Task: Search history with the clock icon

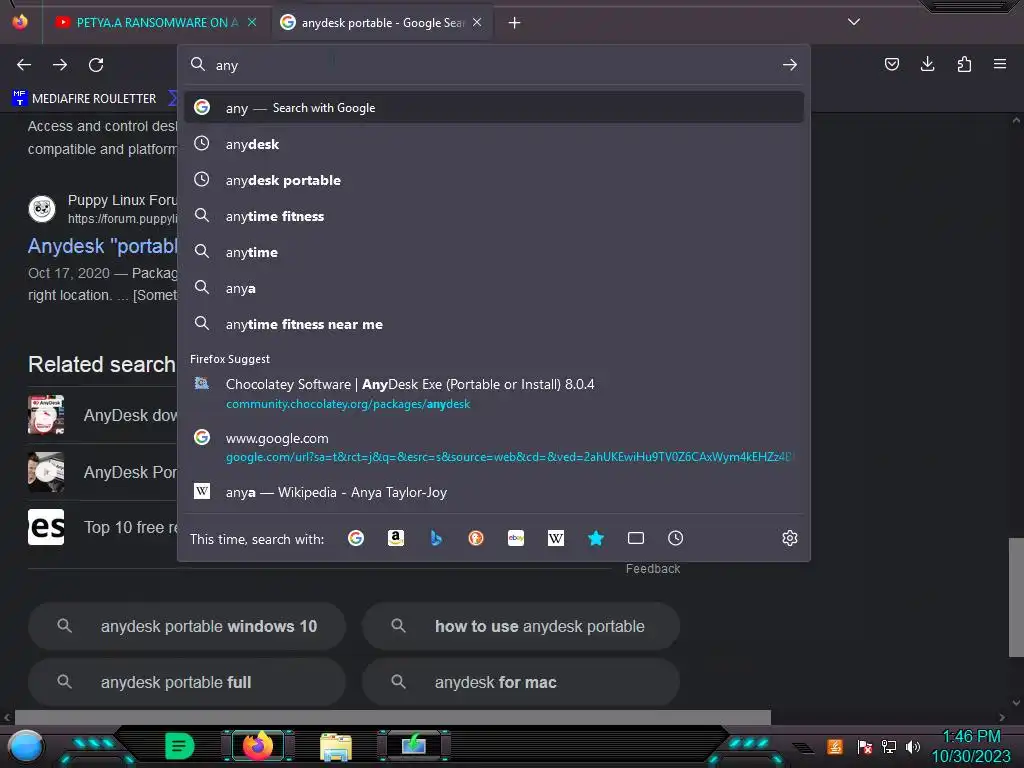Action: click(675, 538)
